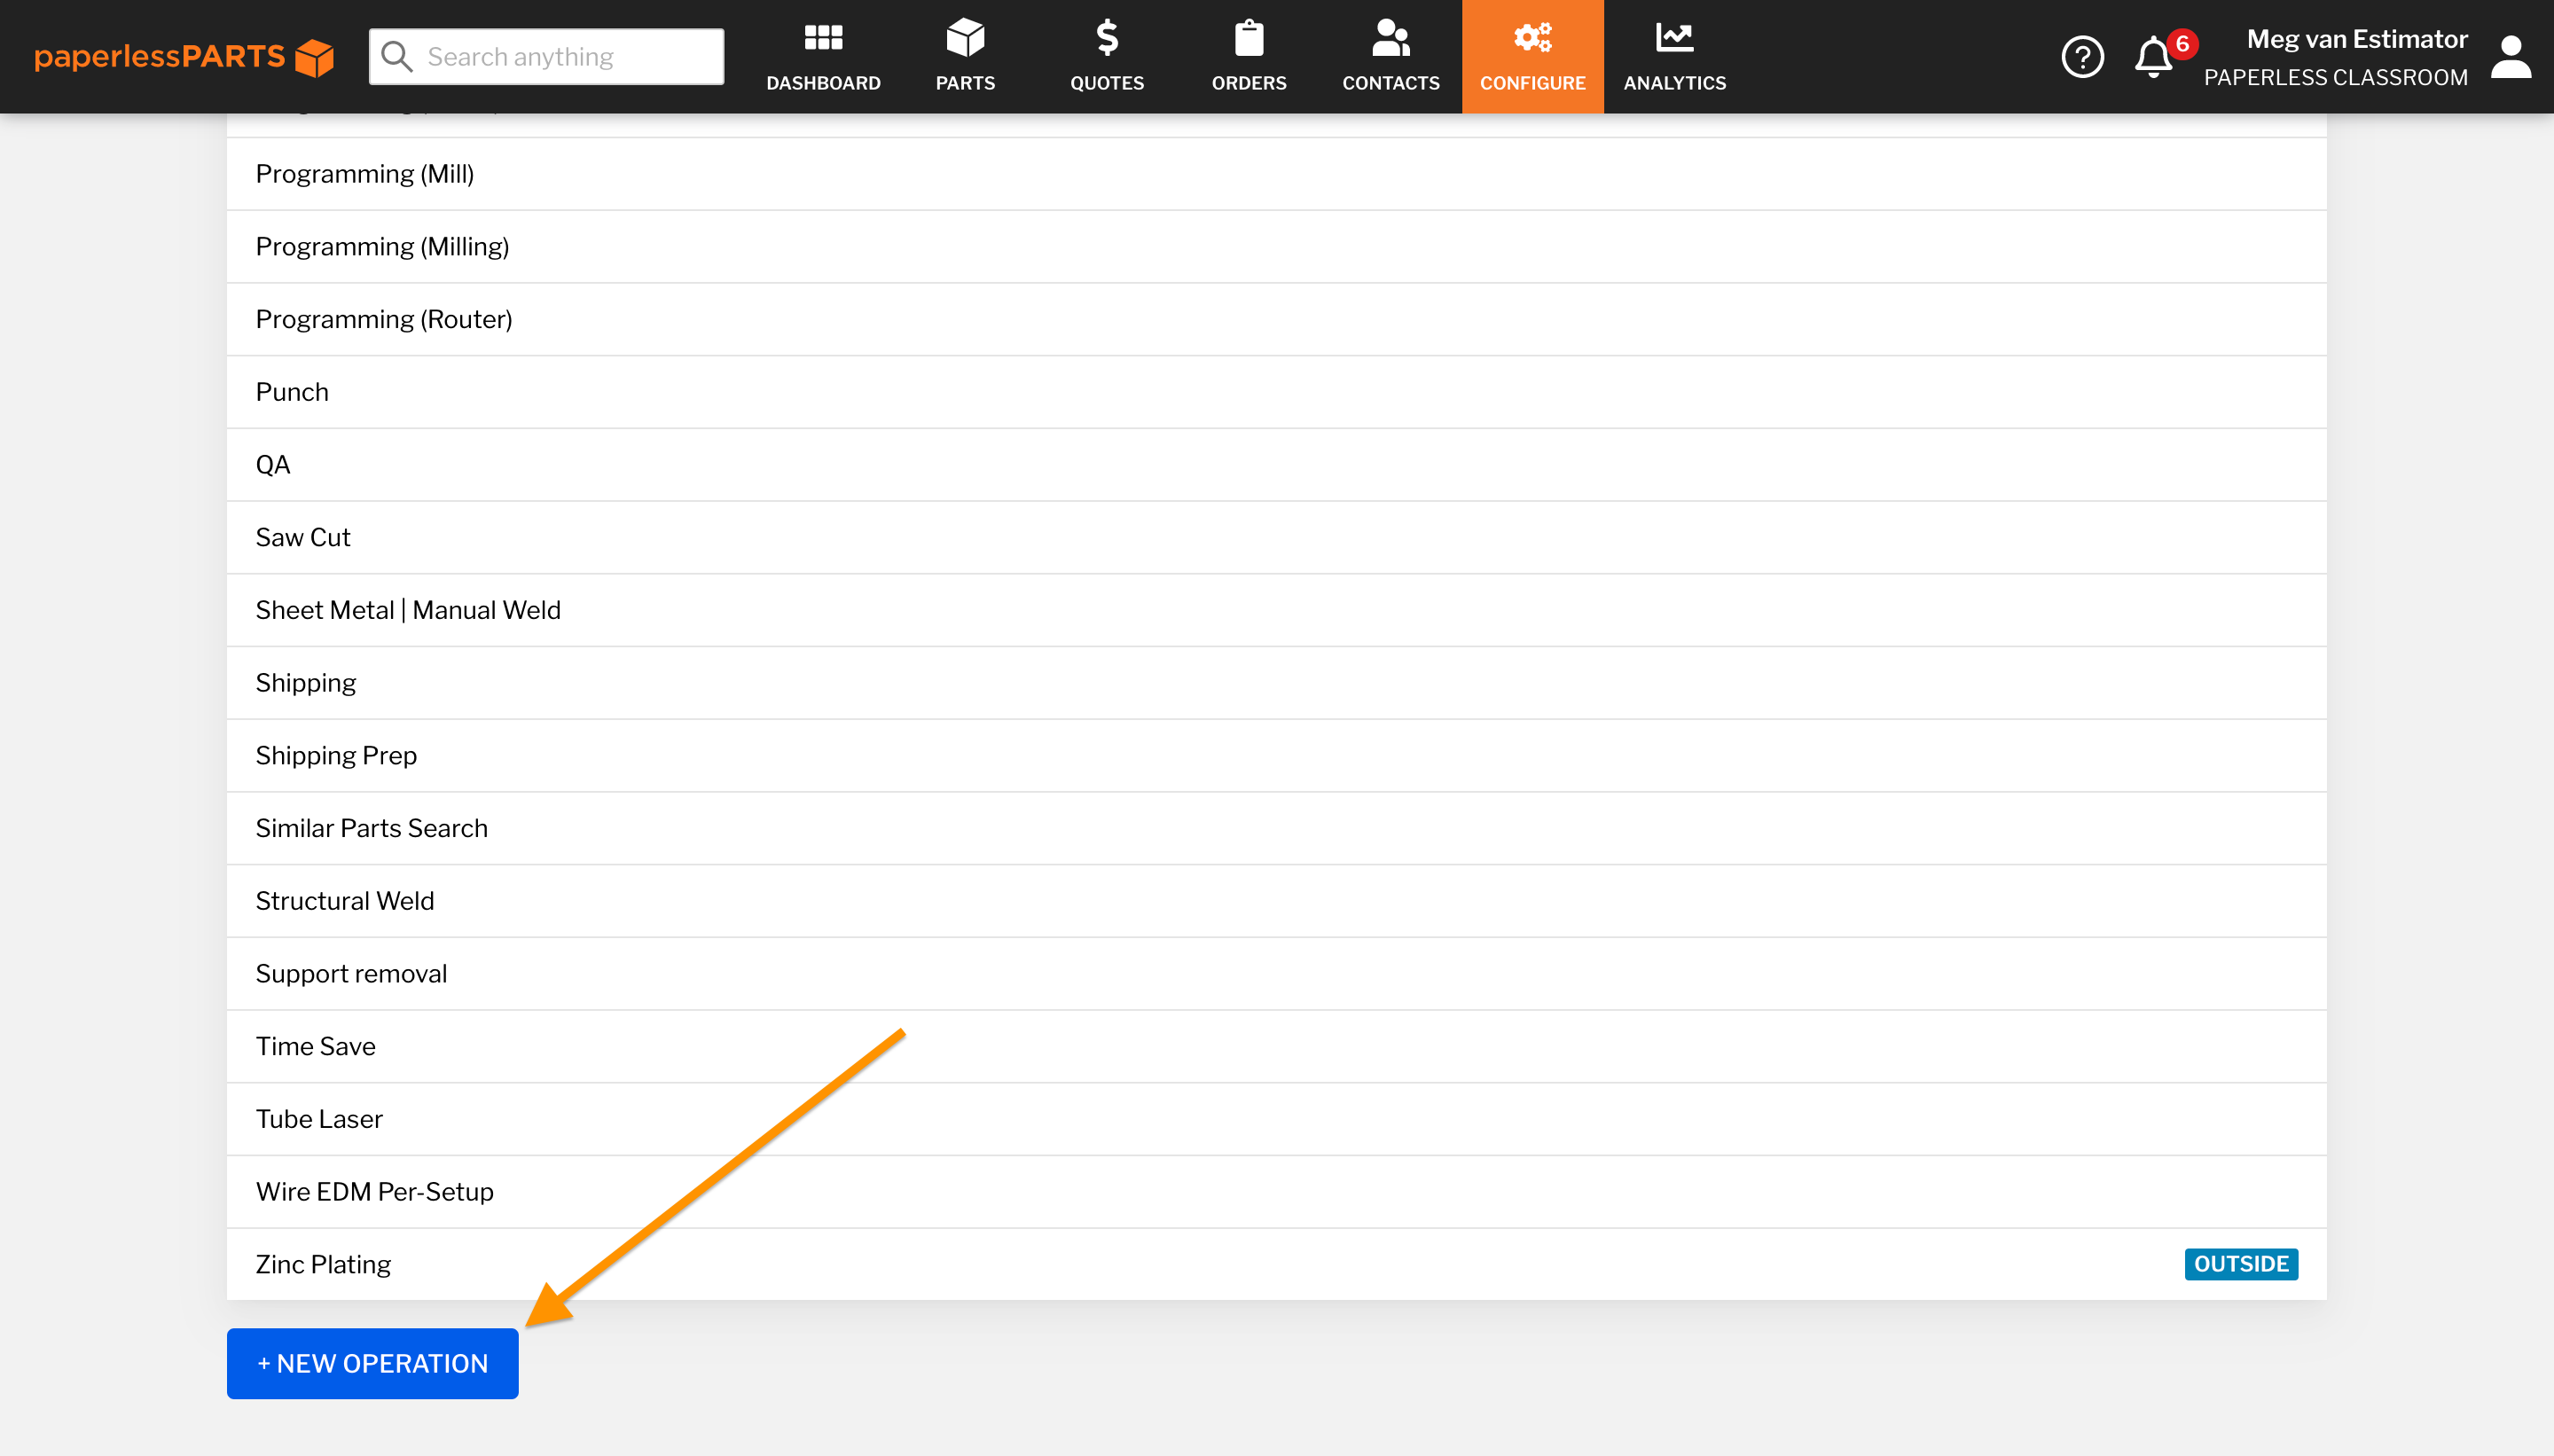Open Contacts people icon

1390,38
